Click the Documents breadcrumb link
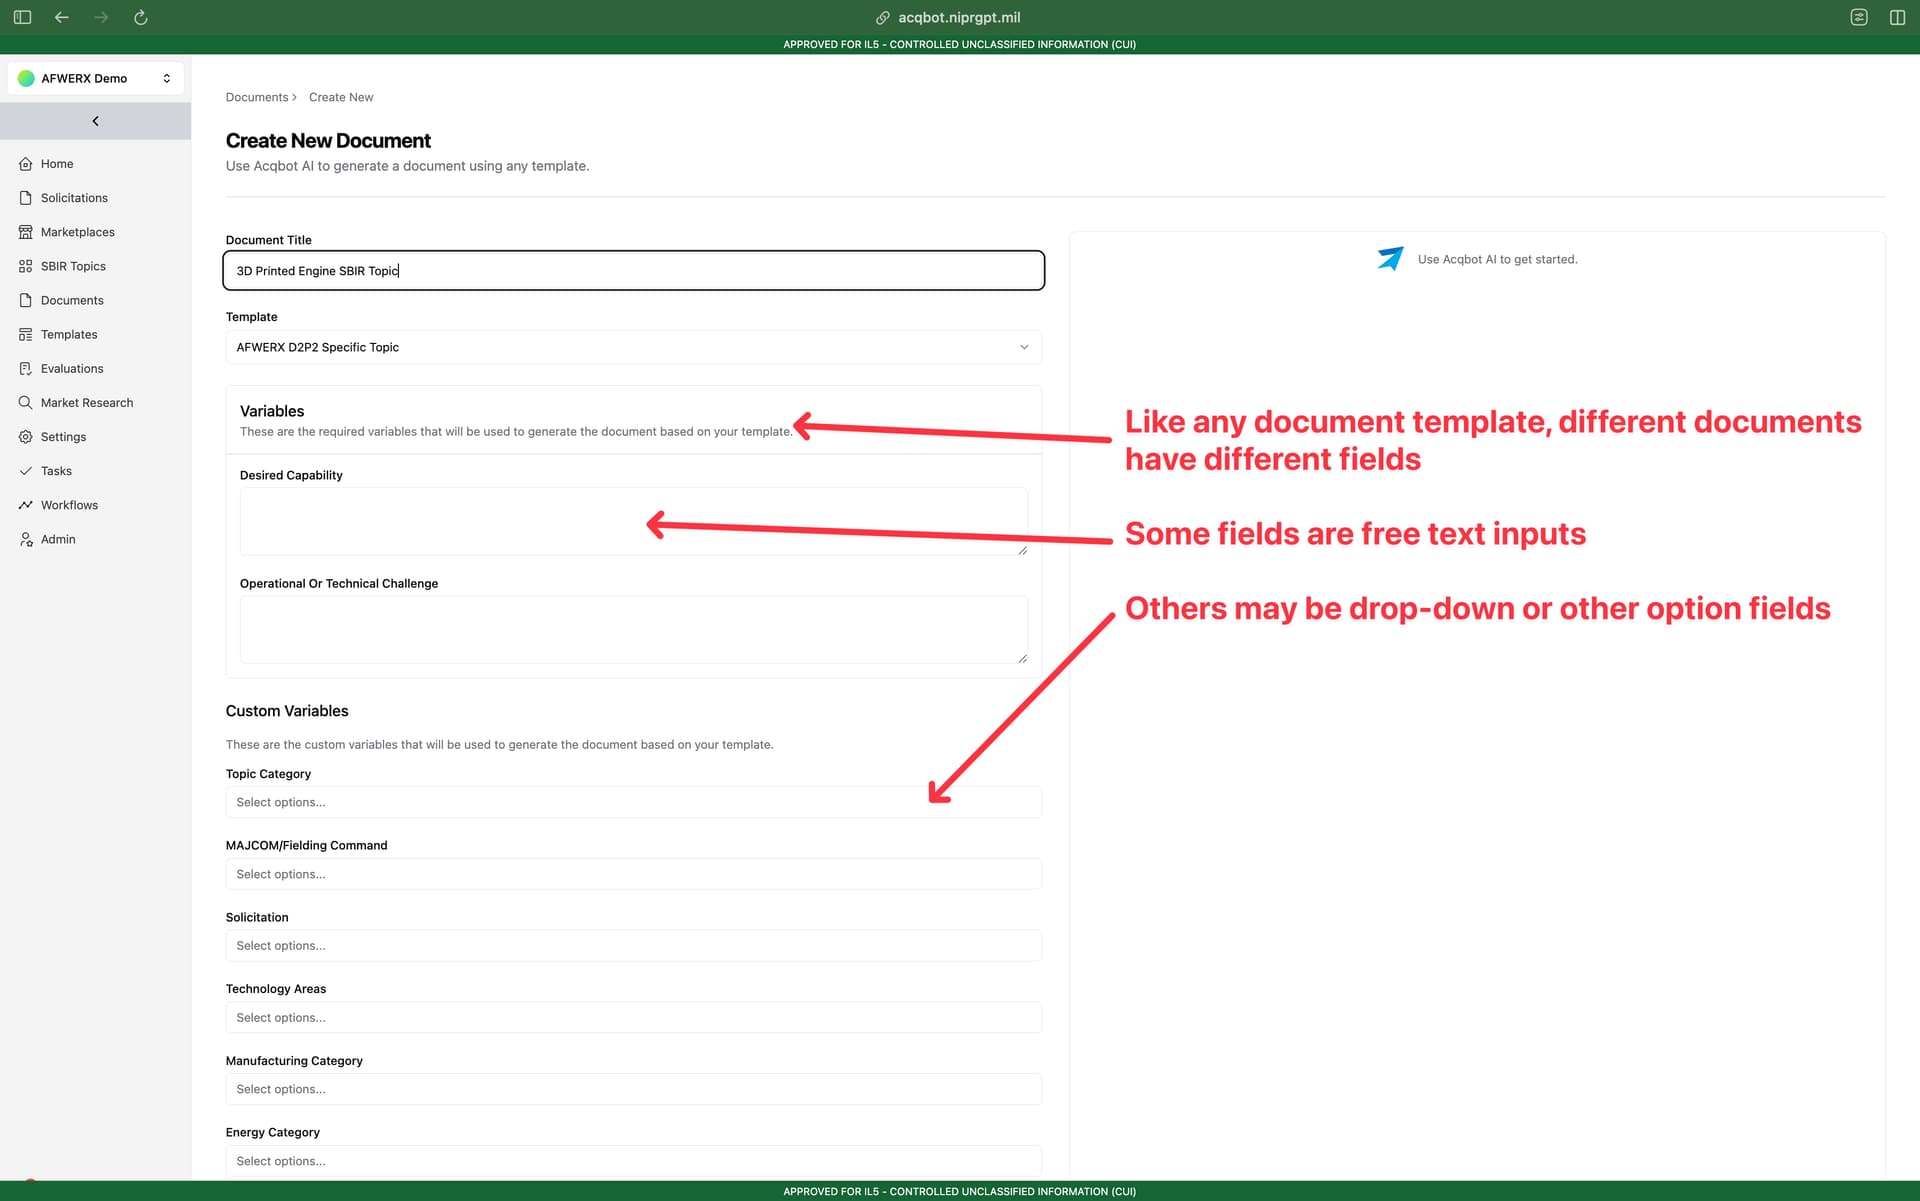The width and height of the screenshot is (1920, 1201). click(257, 97)
